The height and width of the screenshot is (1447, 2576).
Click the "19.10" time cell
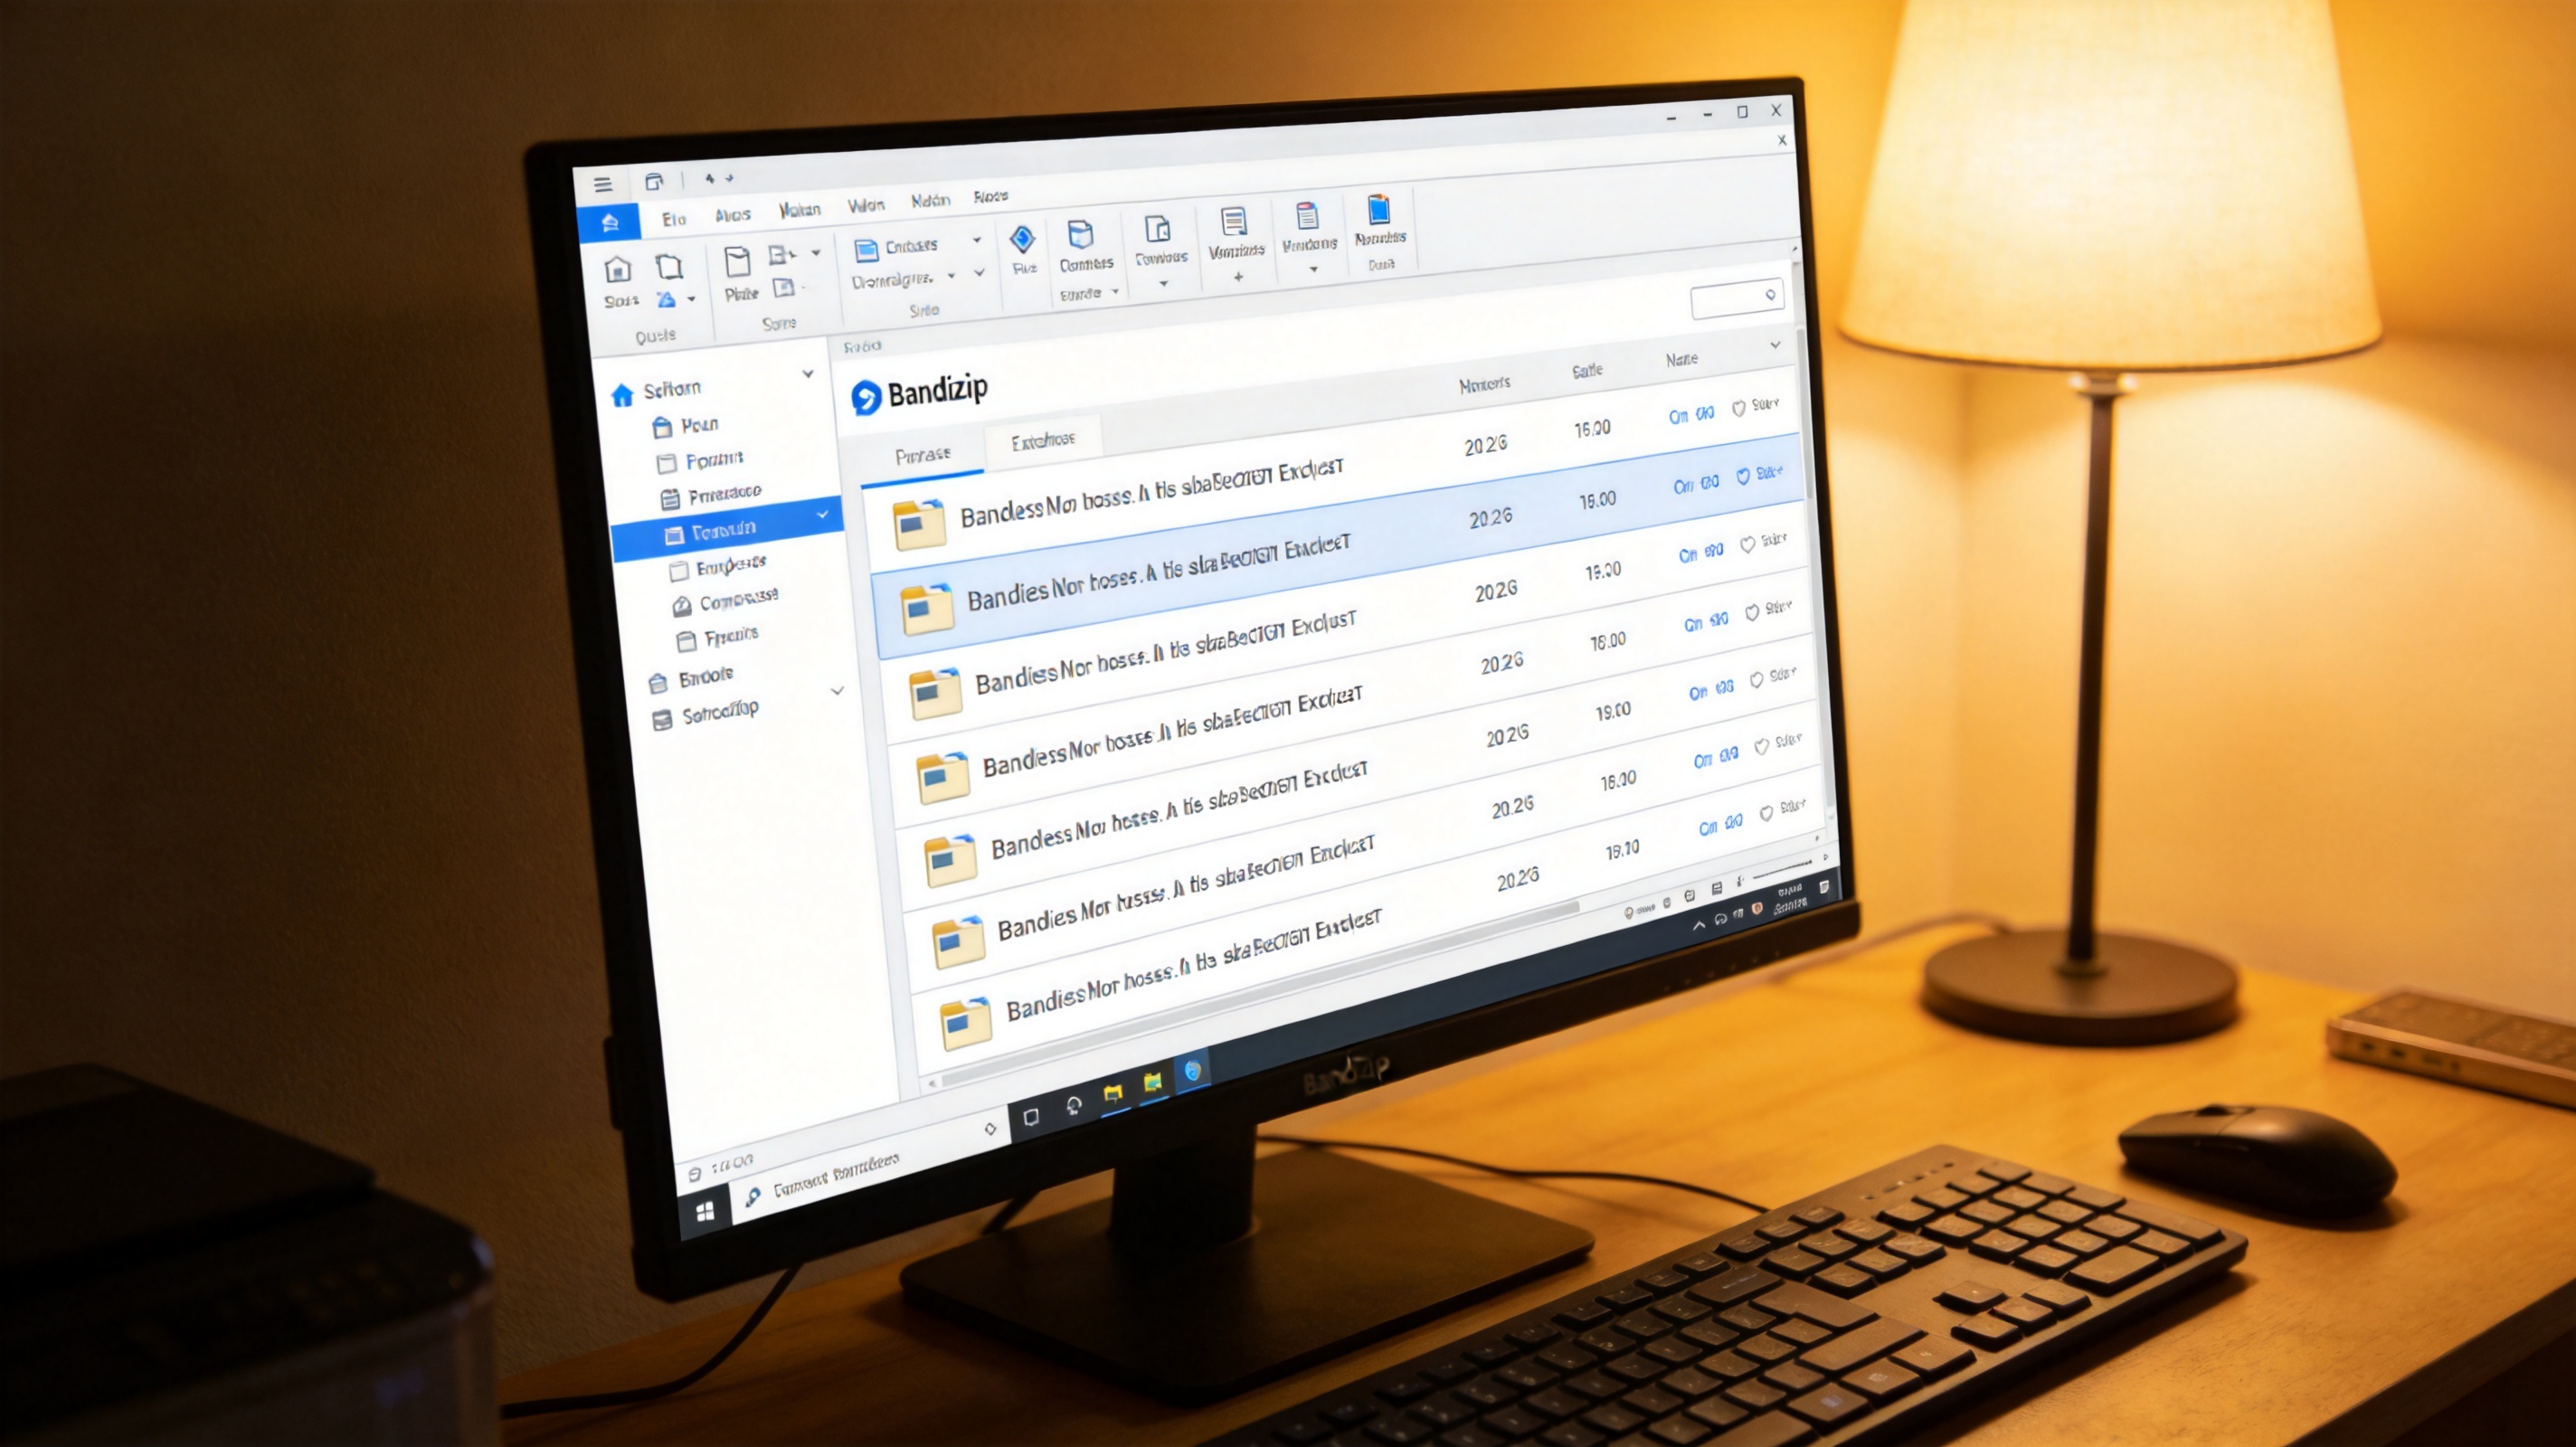pyautogui.click(x=1622, y=850)
